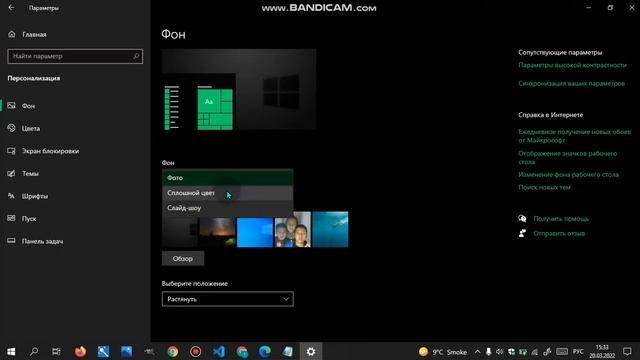Click the Settings gear icon on the taskbar
The width and height of the screenshot is (640, 360).
311,351
